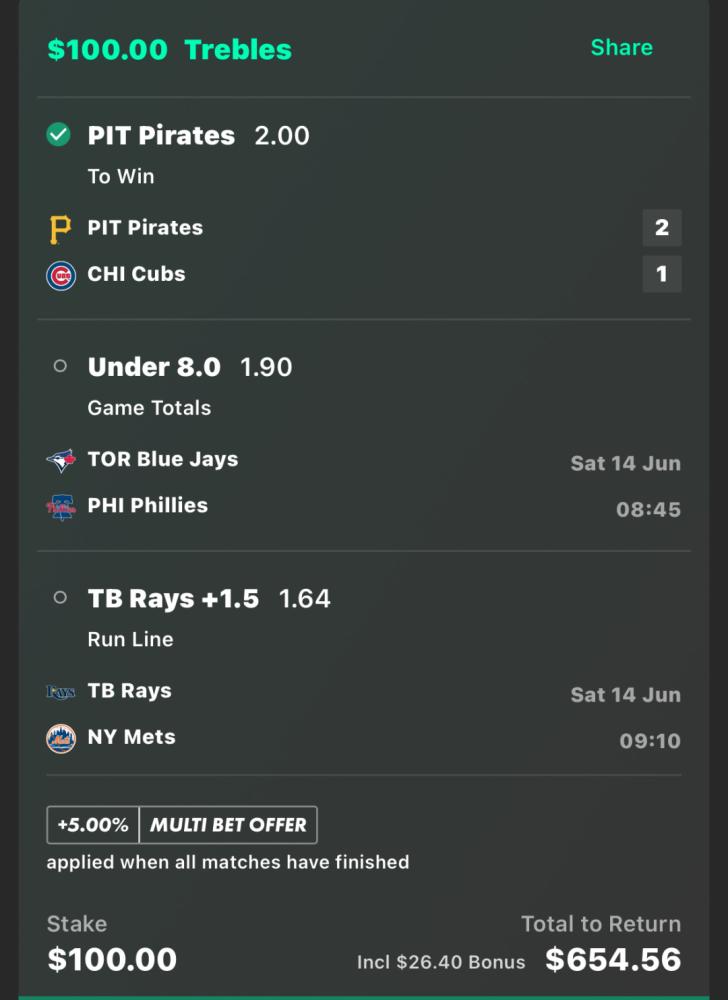
Task: Click the Pittsburgh Pirates team logo
Action: tap(60, 229)
